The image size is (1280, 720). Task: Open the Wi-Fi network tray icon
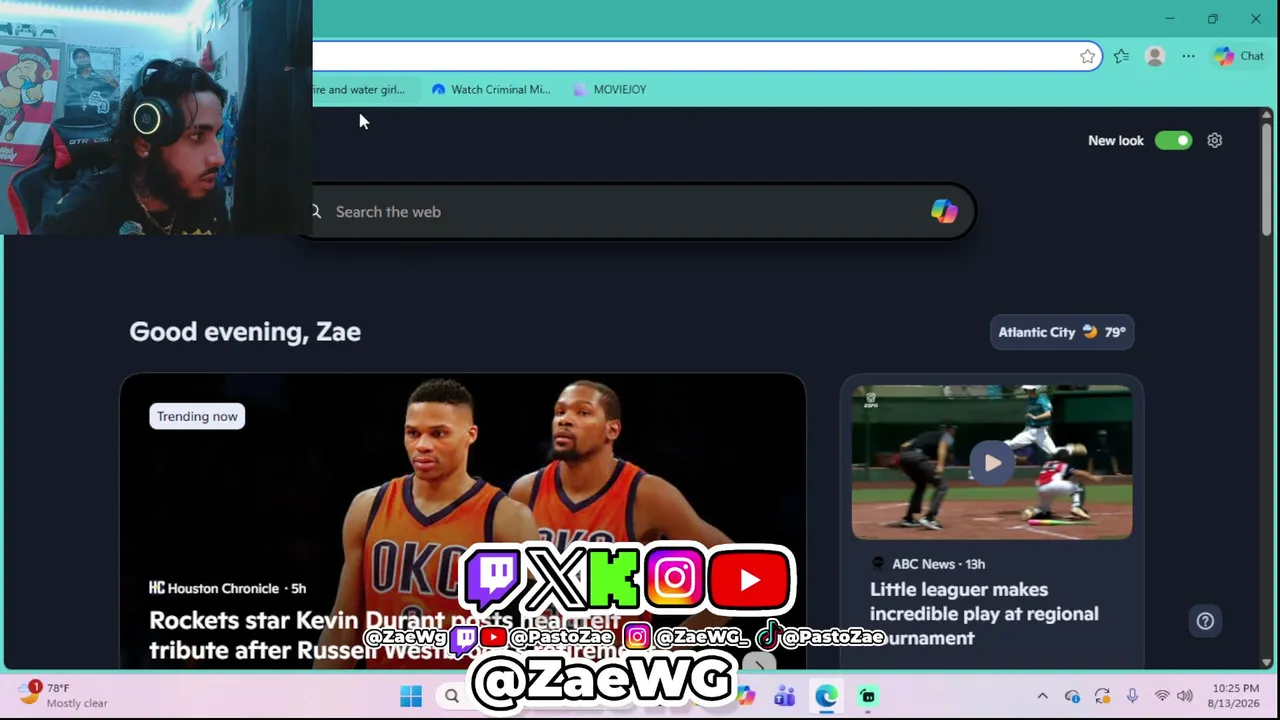tap(1162, 696)
